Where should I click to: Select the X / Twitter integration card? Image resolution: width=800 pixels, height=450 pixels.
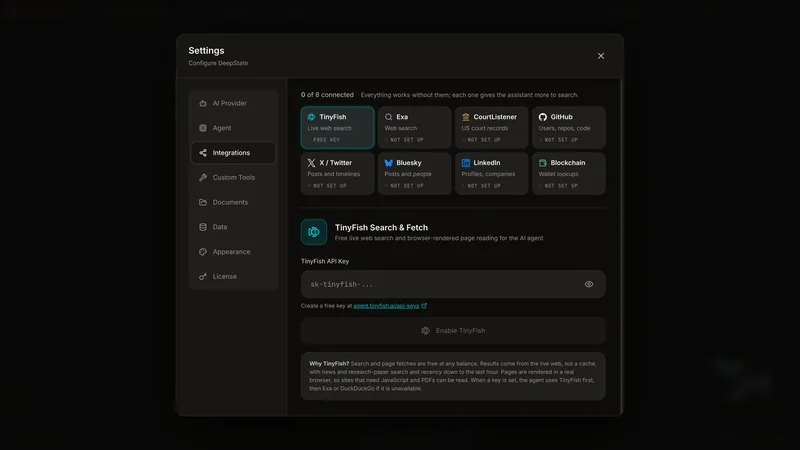pos(337,173)
